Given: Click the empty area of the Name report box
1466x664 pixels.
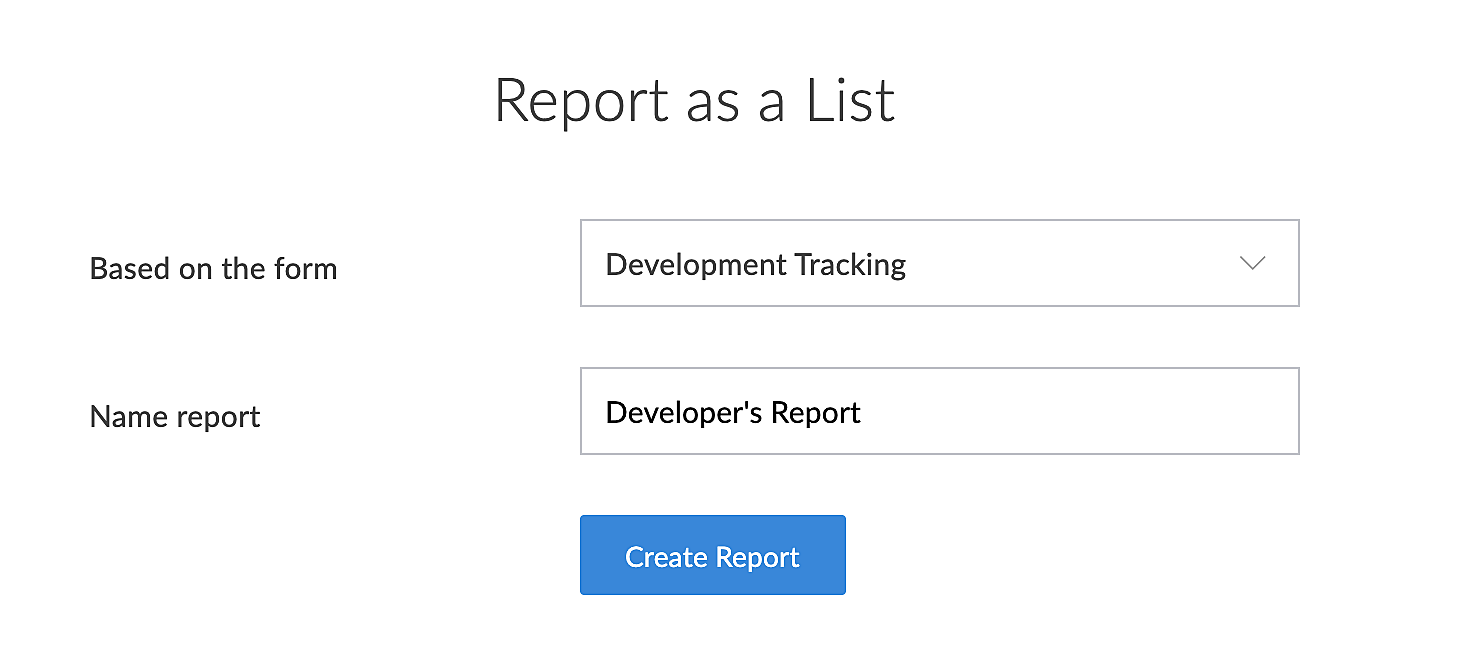Looking at the screenshot, I should 1080,411.
